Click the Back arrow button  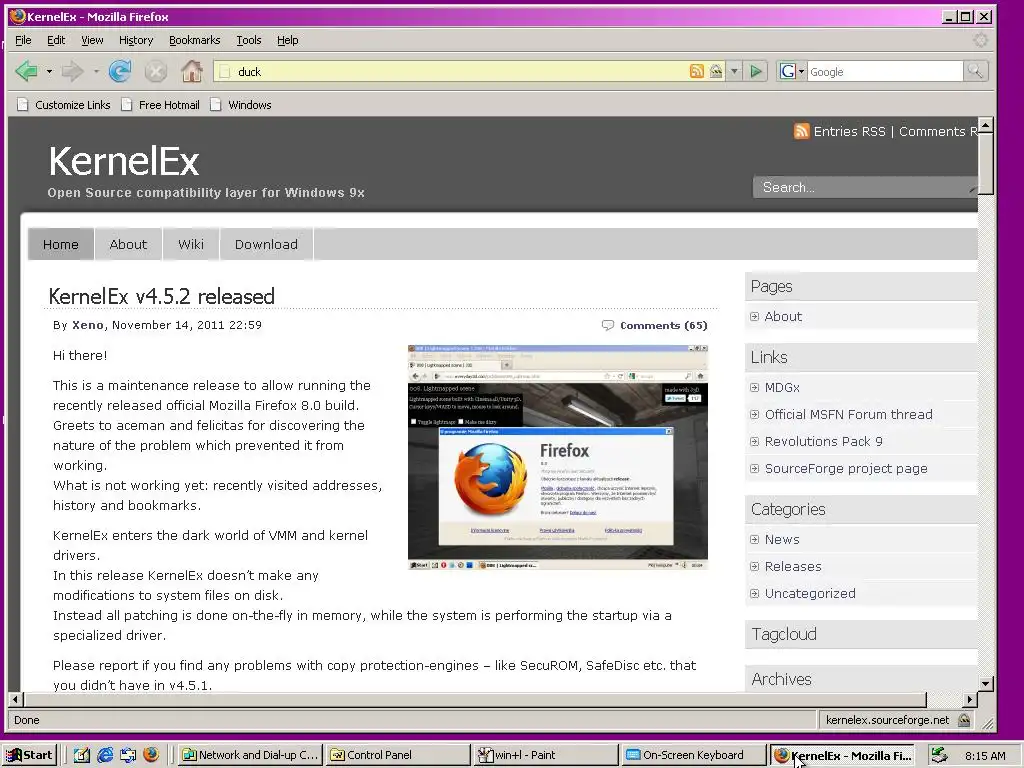pyautogui.click(x=27, y=71)
